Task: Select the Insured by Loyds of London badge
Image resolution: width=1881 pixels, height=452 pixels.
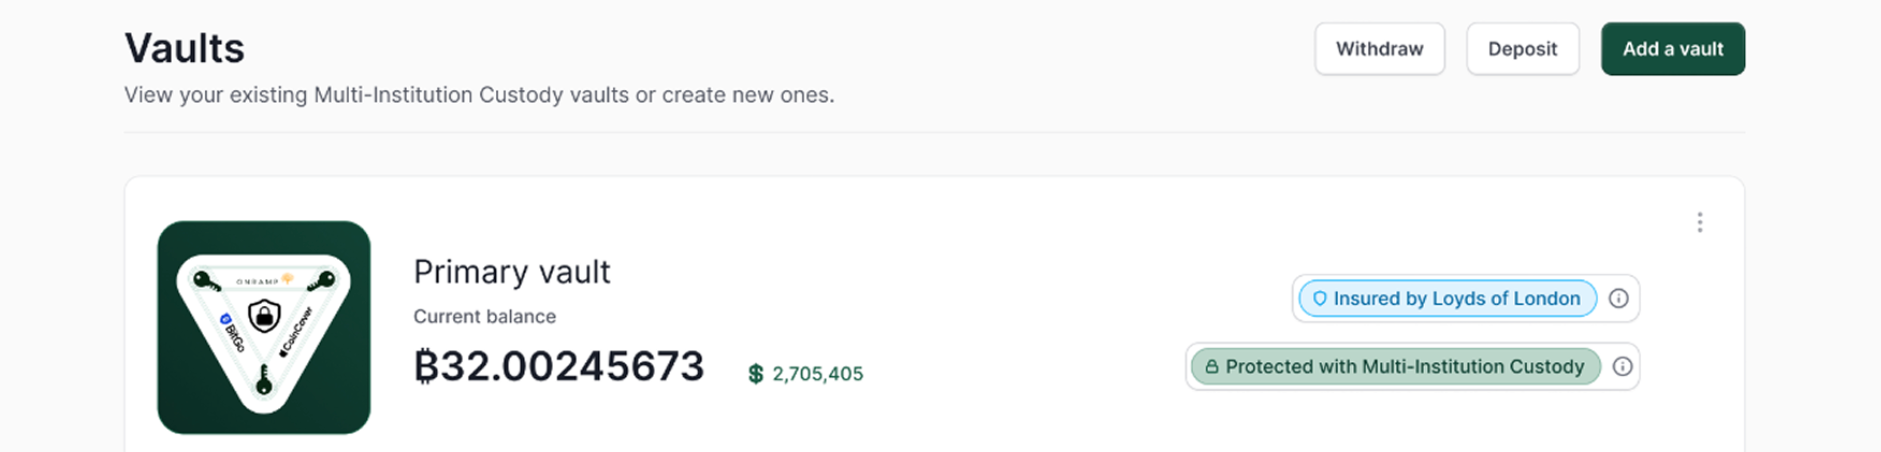Action: coord(1447,298)
